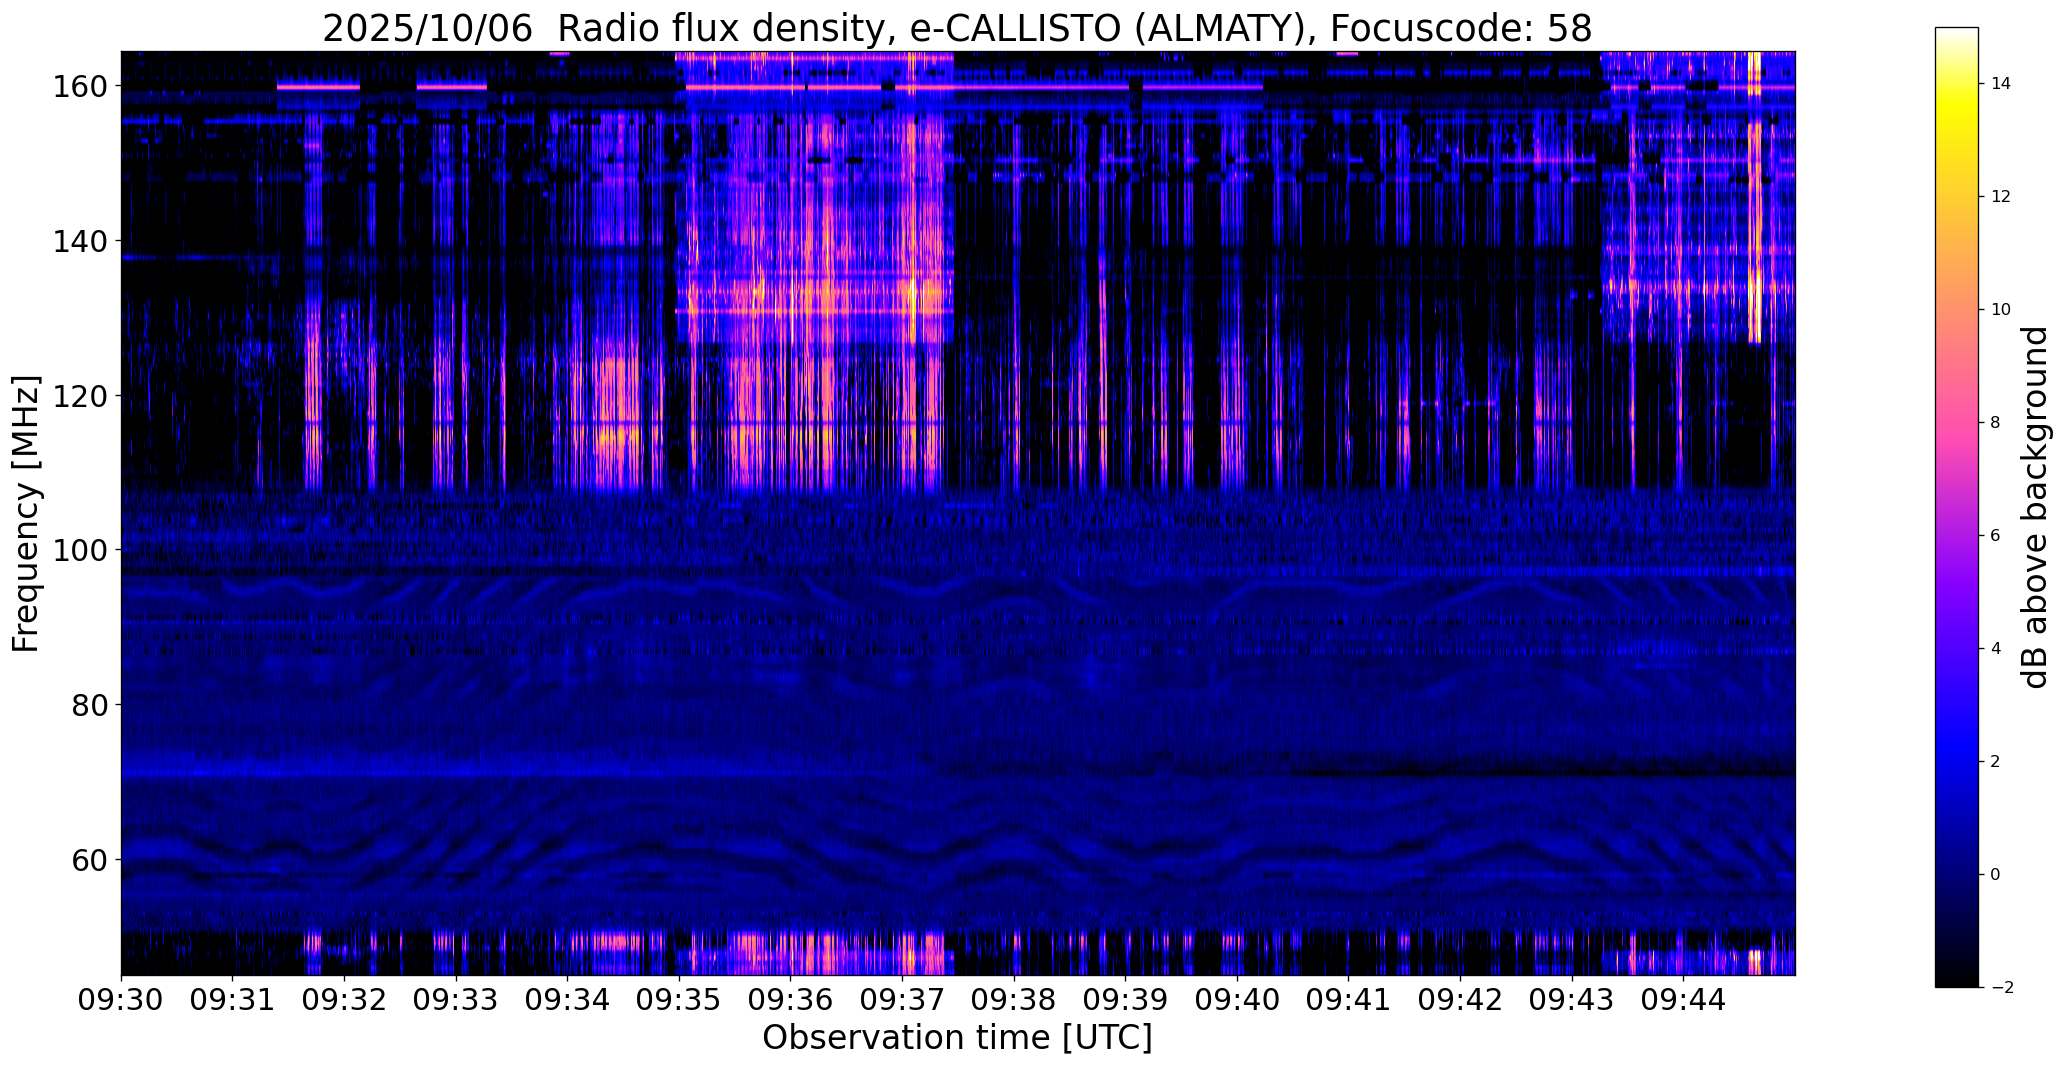
Task: Click the colorbar tick label 14
Action: point(2001,84)
